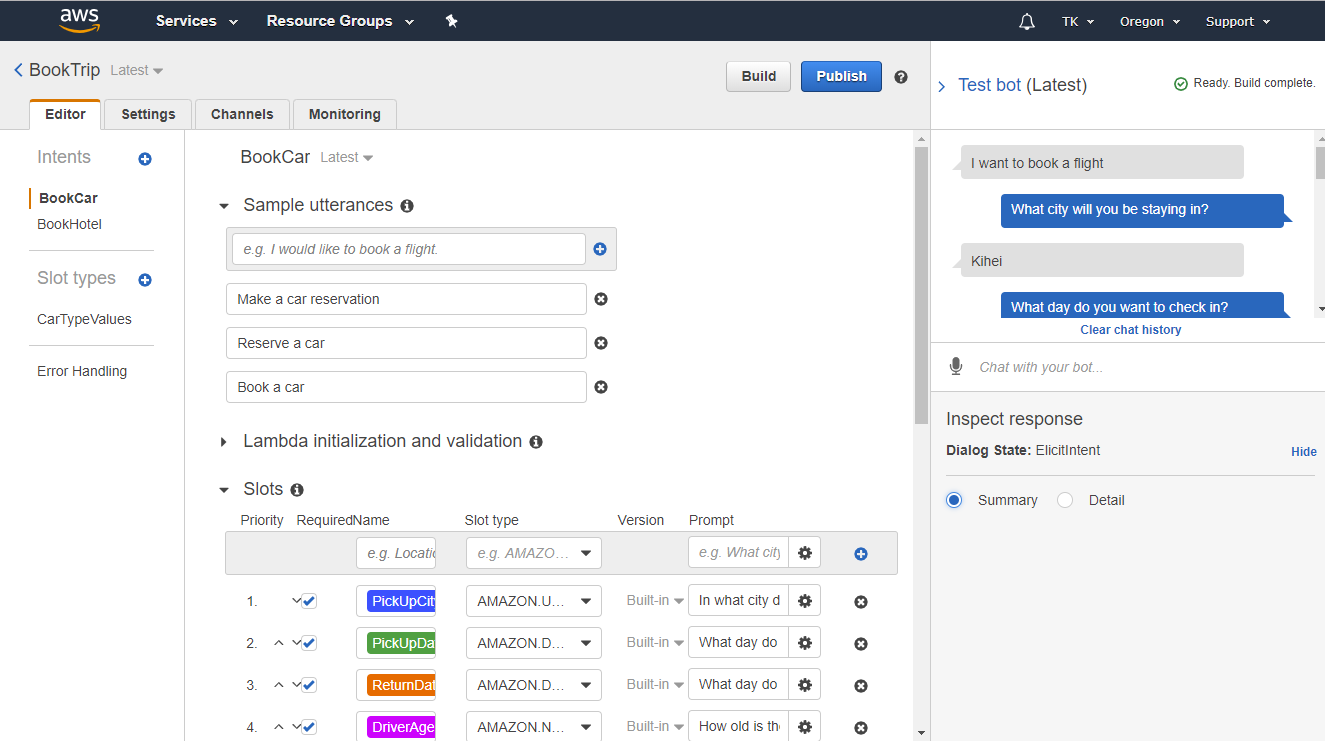Expand Lambda initialization and validation section
Viewport: 1325px width, 741px height.
point(224,442)
